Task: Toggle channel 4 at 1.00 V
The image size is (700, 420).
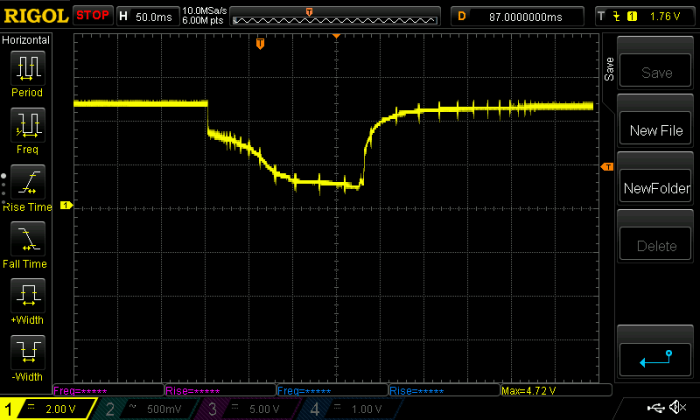Action: coord(353,408)
